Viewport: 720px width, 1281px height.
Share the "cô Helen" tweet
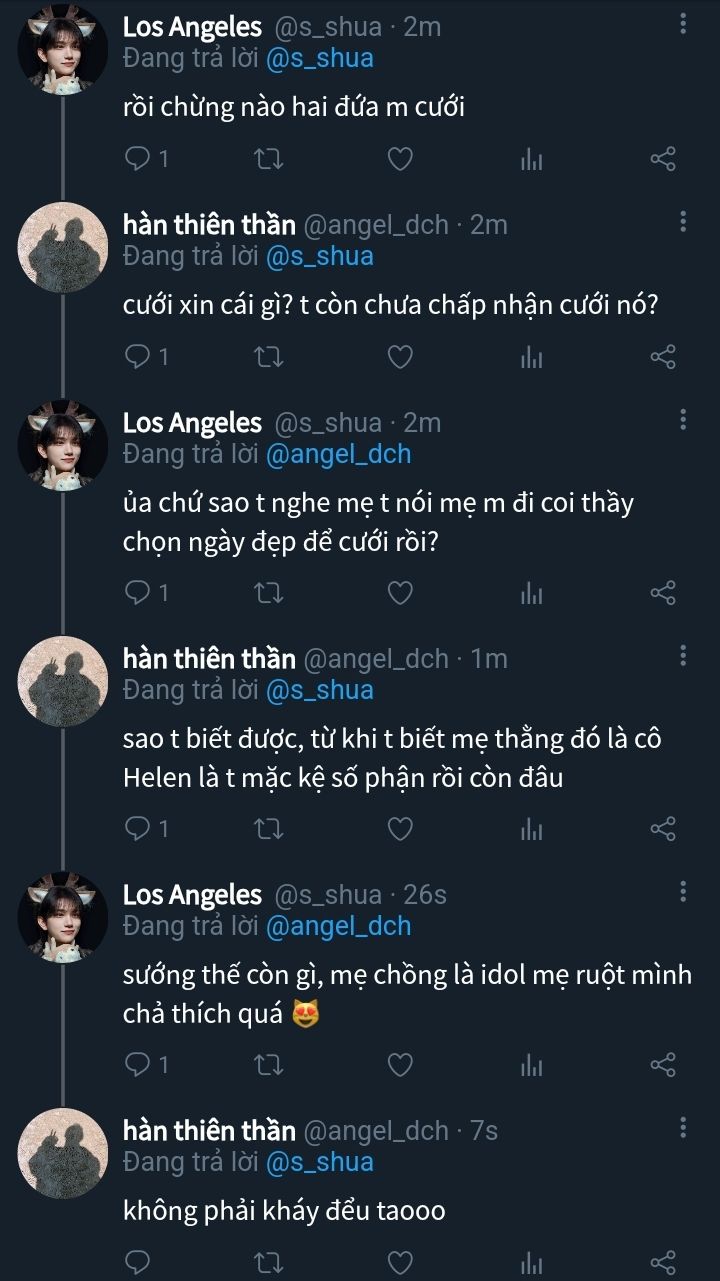(x=663, y=829)
